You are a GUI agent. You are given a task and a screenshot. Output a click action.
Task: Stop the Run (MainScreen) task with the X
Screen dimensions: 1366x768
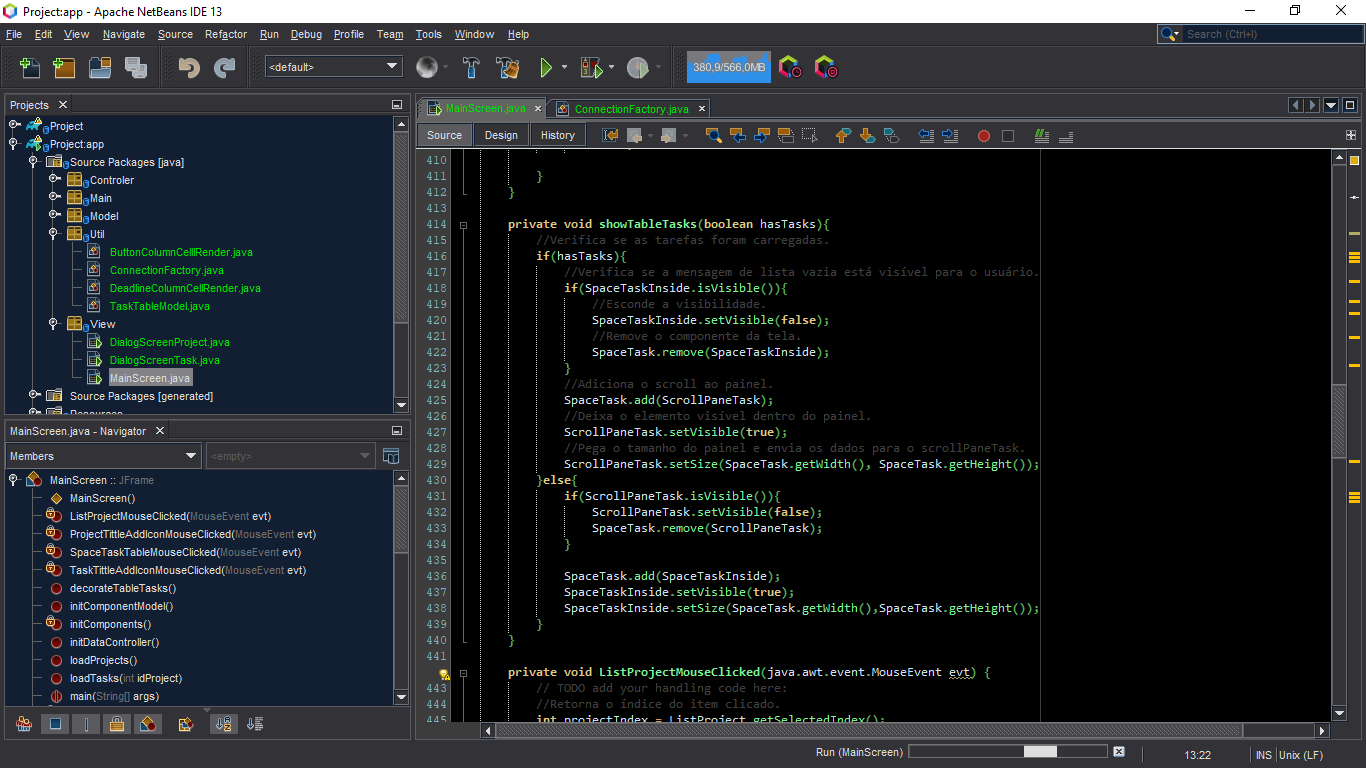click(x=1118, y=751)
